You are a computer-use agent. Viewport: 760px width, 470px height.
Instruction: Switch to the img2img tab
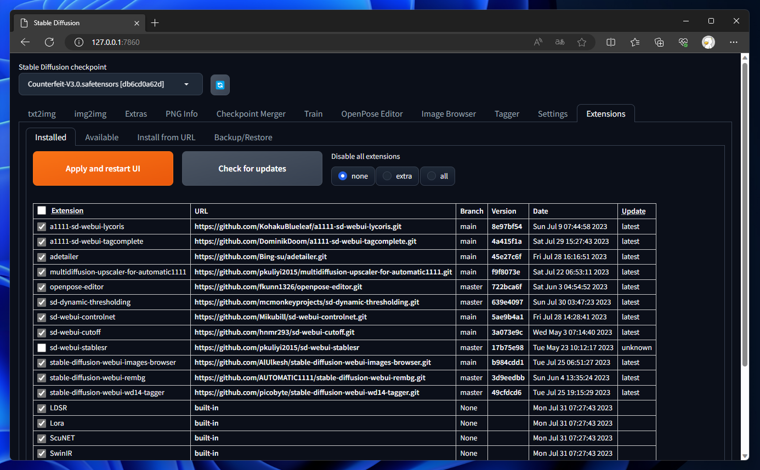click(x=90, y=114)
